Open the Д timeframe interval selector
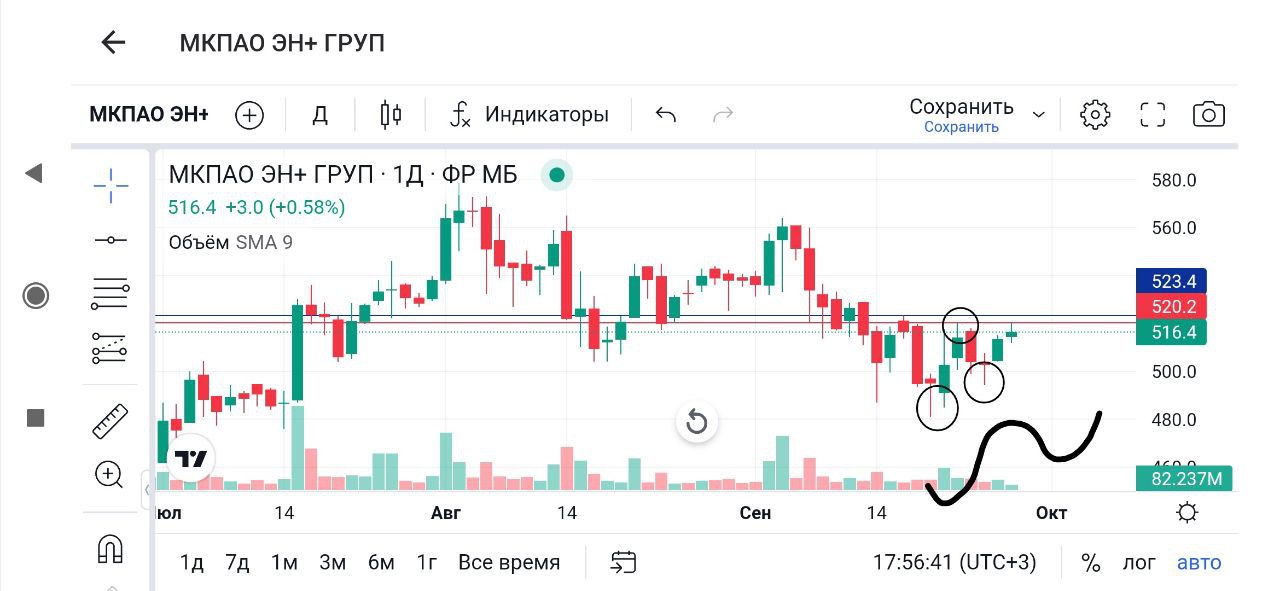 [320, 115]
